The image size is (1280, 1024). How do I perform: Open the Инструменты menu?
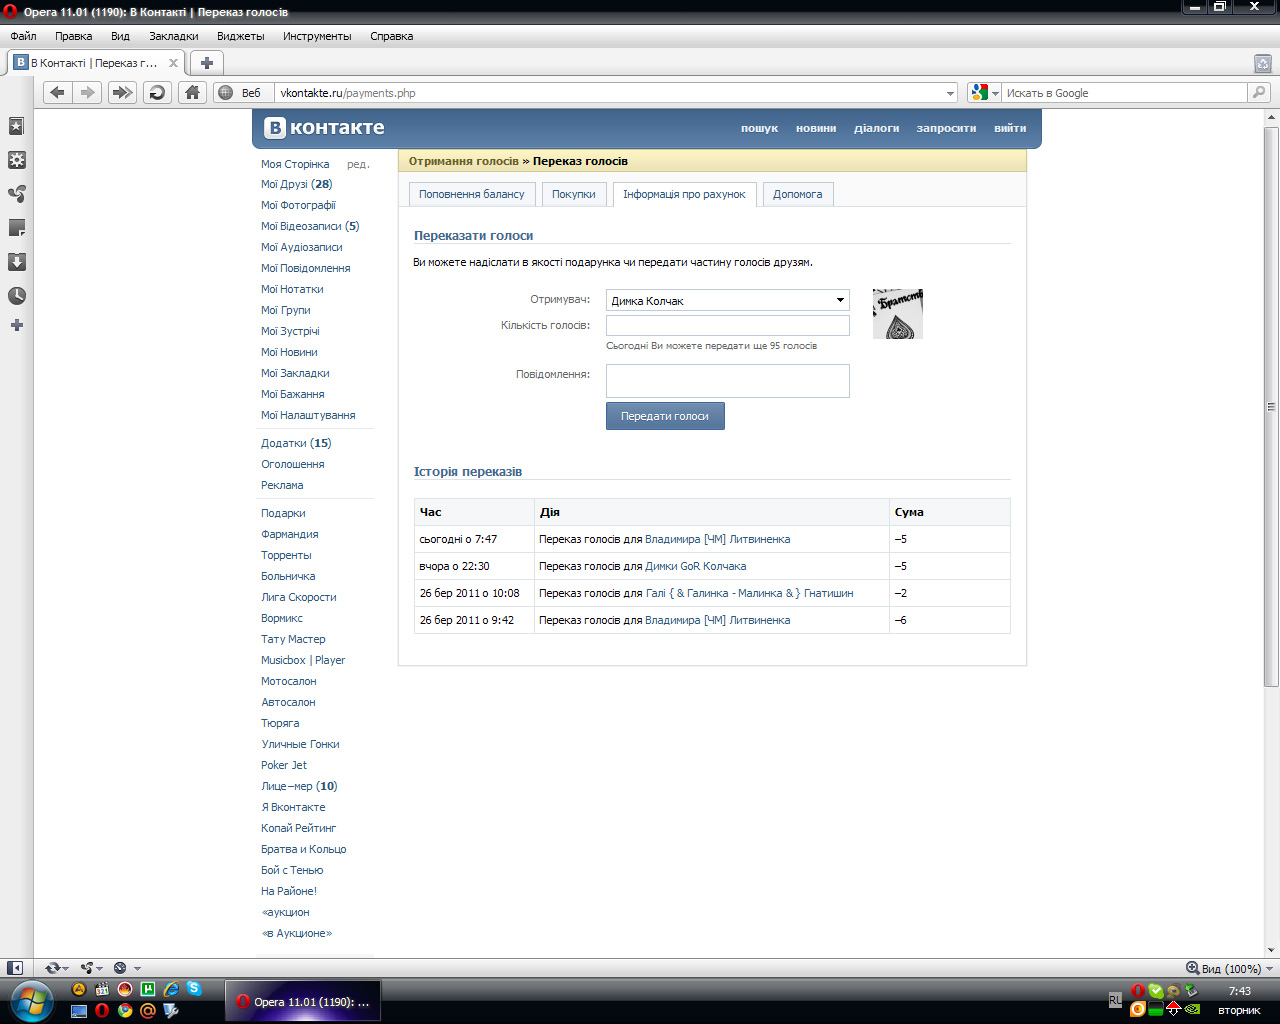(x=317, y=36)
